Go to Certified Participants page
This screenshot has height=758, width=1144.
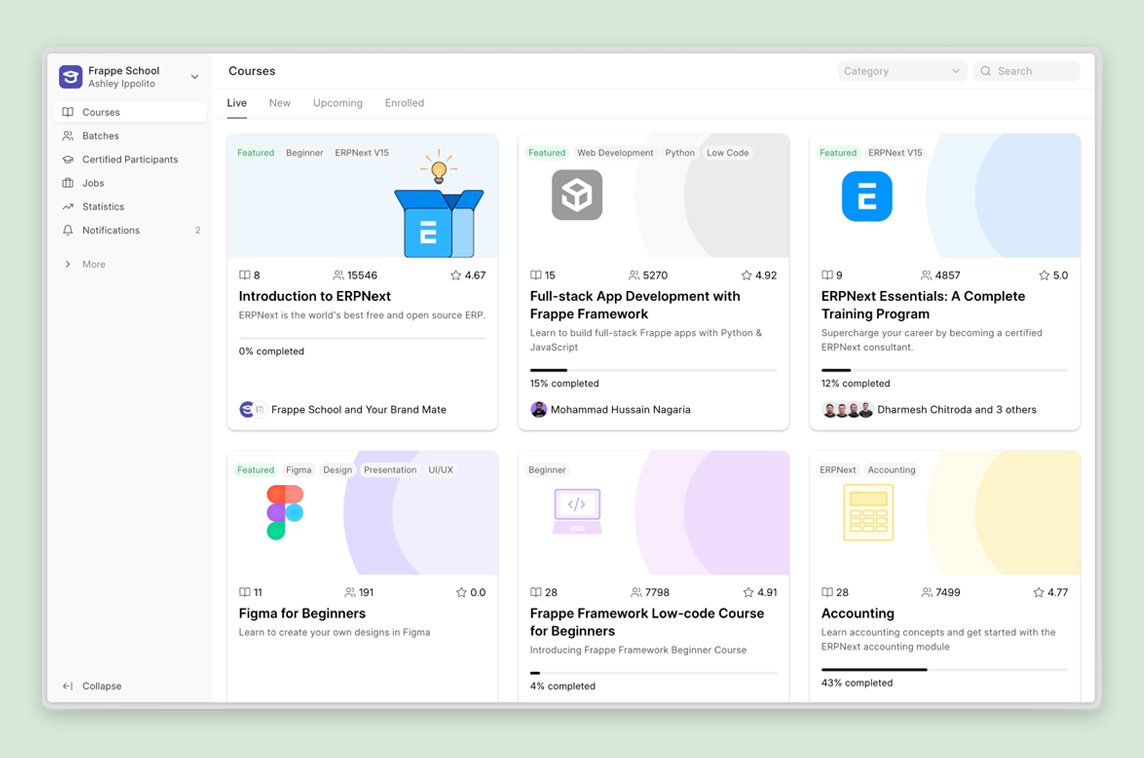[x=130, y=159]
